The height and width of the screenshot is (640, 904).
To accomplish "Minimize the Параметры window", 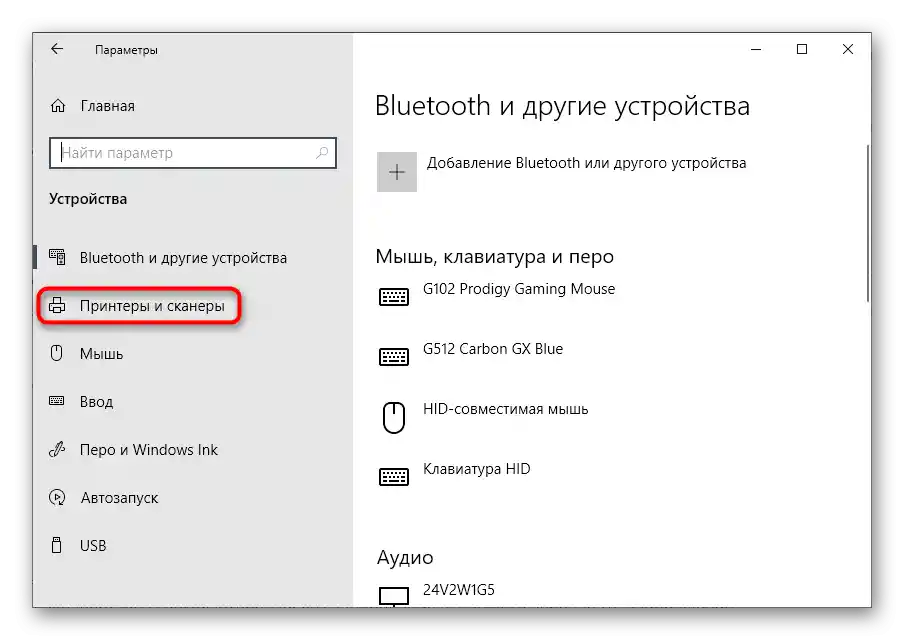I will (756, 50).
